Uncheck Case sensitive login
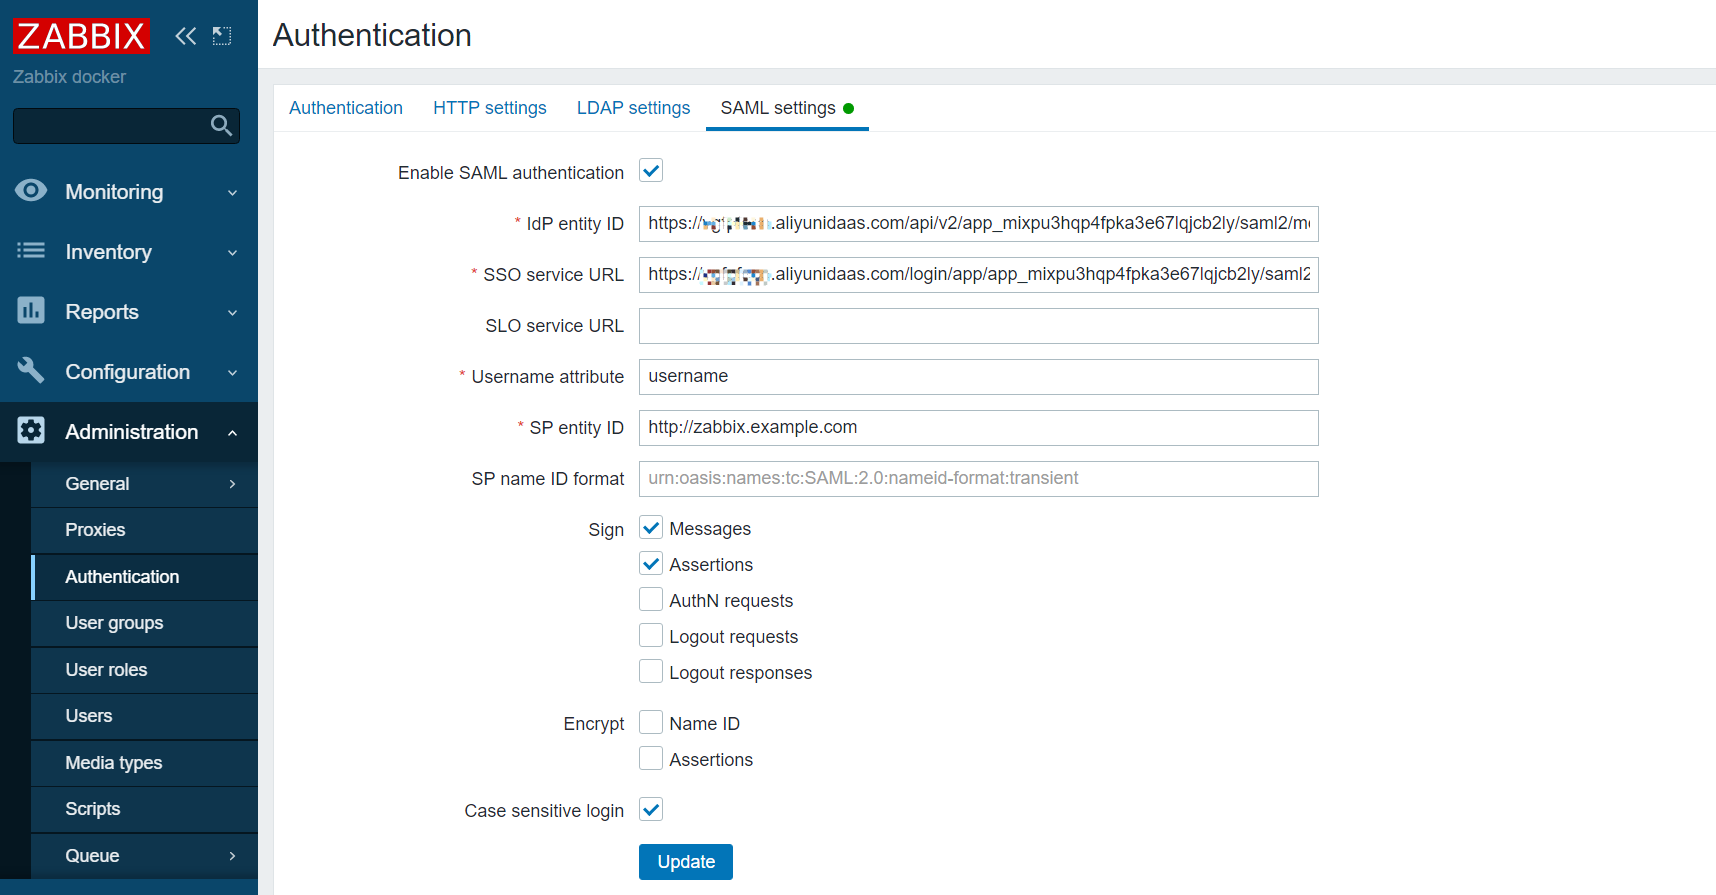The height and width of the screenshot is (895, 1716). (651, 810)
